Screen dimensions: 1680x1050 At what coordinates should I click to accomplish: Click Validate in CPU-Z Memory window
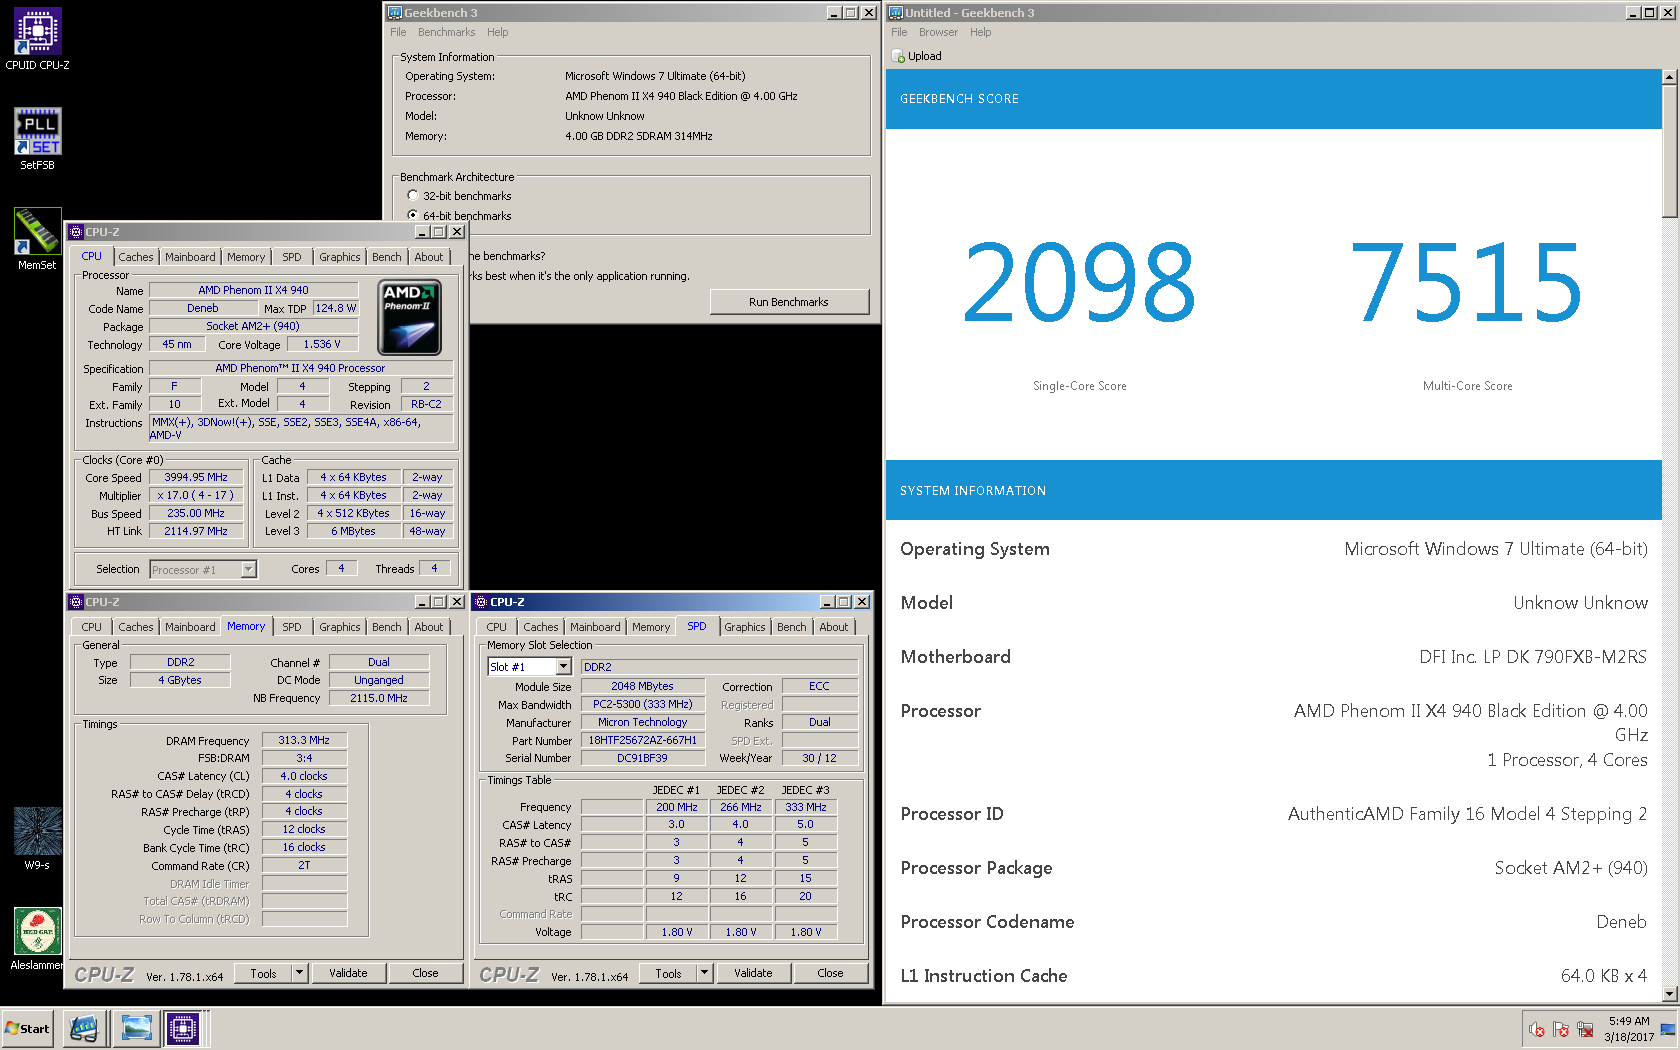[x=348, y=973]
